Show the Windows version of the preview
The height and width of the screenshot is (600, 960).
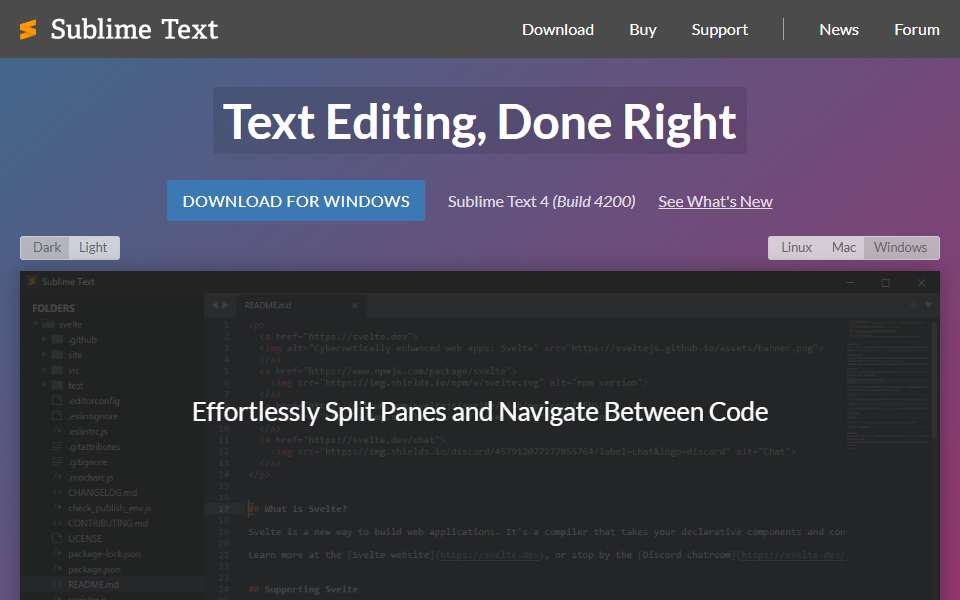coord(901,247)
